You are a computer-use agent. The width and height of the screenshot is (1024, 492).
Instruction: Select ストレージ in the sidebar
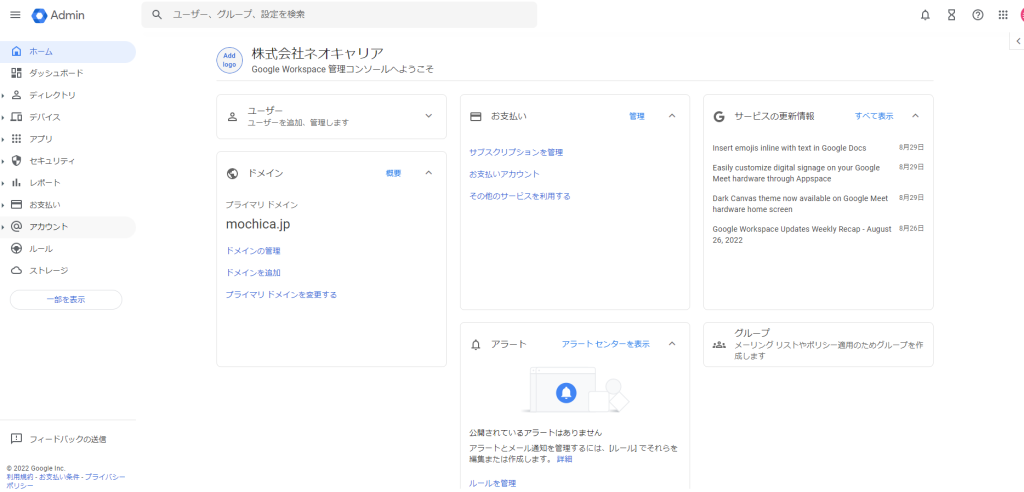point(48,270)
